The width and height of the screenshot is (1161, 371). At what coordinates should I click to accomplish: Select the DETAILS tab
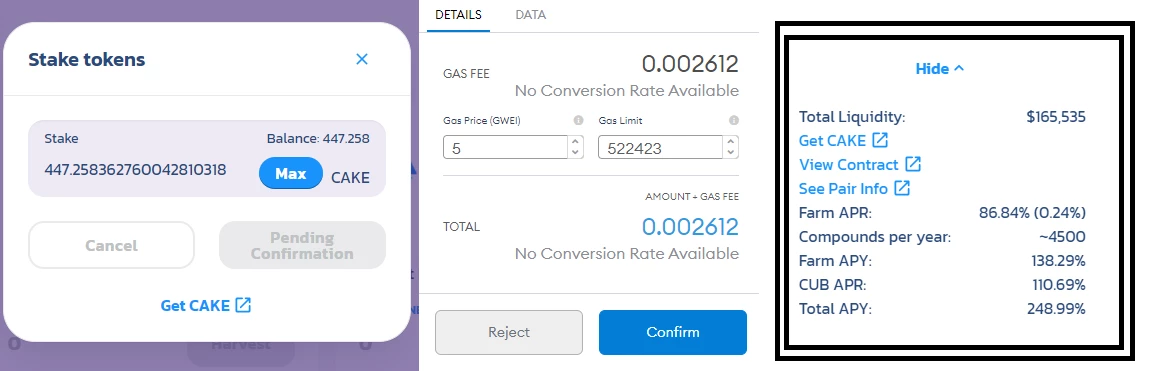click(458, 15)
